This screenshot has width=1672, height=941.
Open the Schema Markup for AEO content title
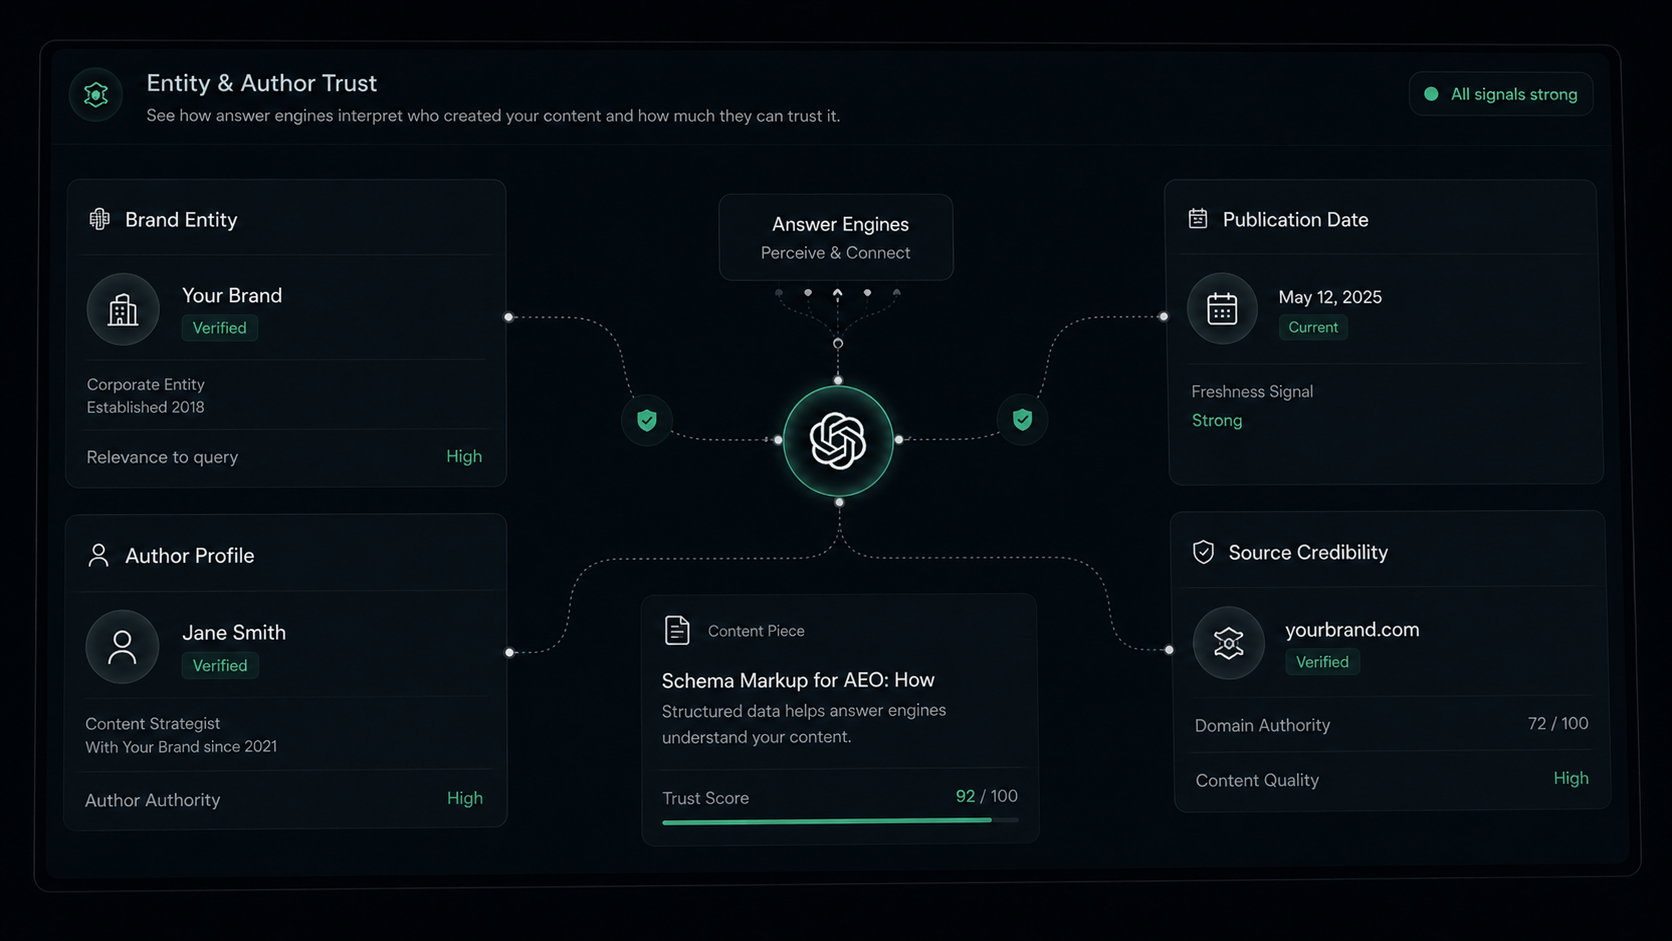(798, 680)
